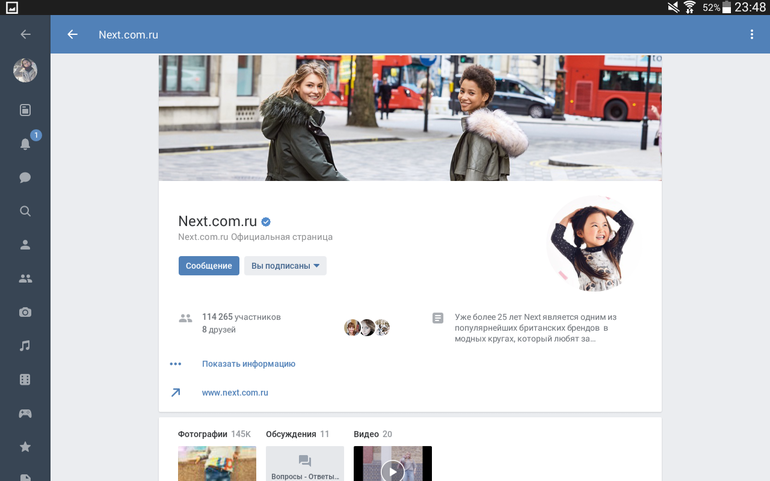The width and height of the screenshot is (770, 481).
Task: Open messages chat bubble icon
Action: coord(25,177)
